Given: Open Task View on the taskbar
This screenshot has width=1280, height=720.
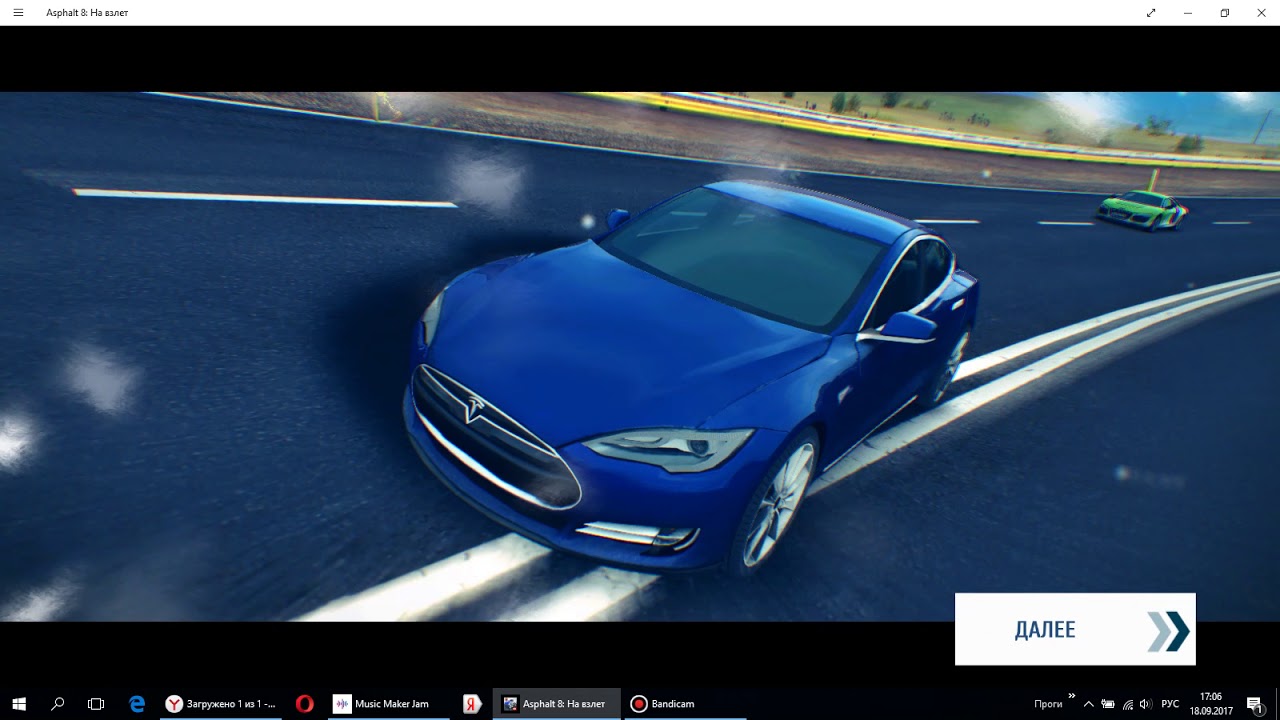Looking at the screenshot, I should click(96, 704).
